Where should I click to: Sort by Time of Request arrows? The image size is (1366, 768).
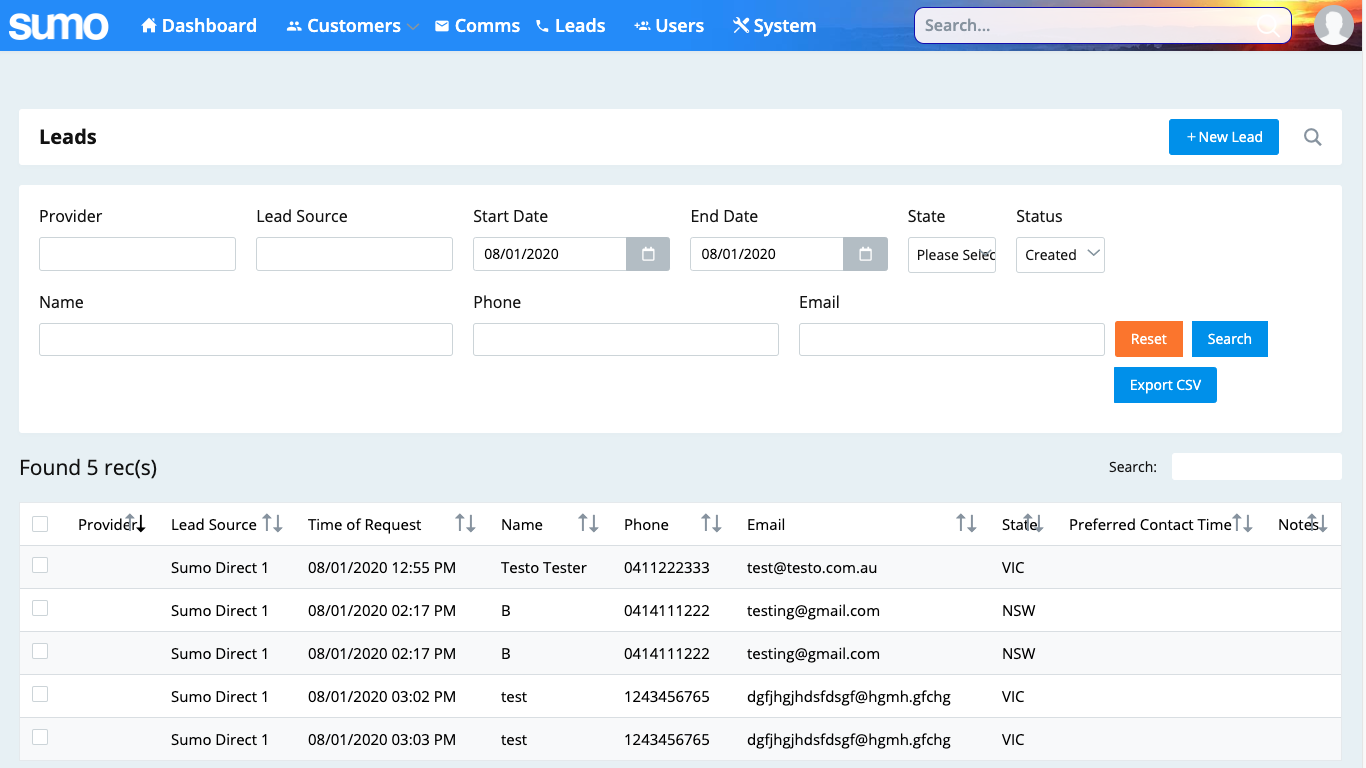[x=466, y=523]
